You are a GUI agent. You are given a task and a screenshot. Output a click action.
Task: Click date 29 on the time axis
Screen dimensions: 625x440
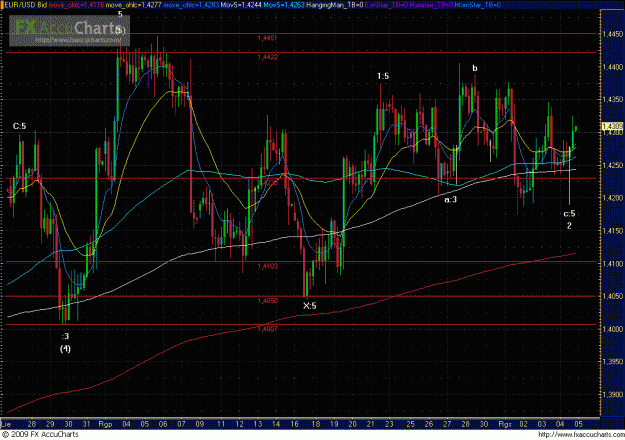pyautogui.click(x=50, y=424)
